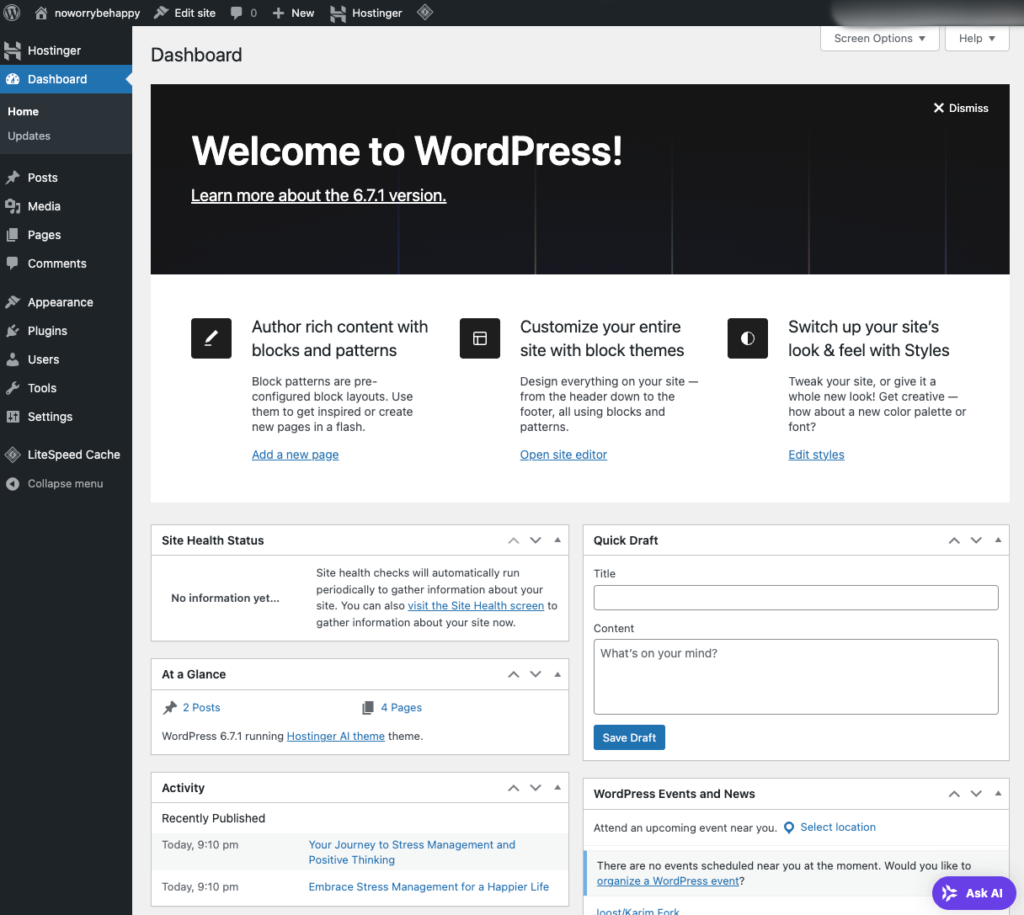Click the WordPress logo in admin bar
Viewport: 1024px width, 915px height.
12,12
